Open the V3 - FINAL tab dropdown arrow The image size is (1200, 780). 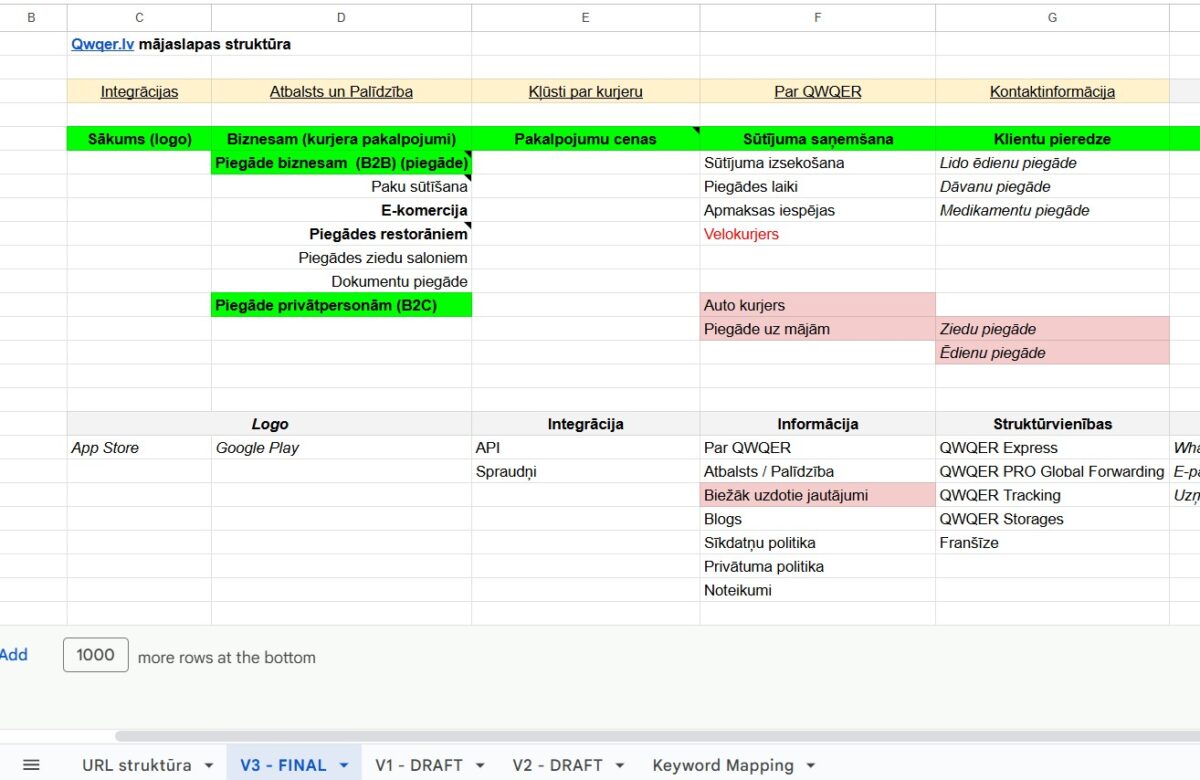coord(344,765)
